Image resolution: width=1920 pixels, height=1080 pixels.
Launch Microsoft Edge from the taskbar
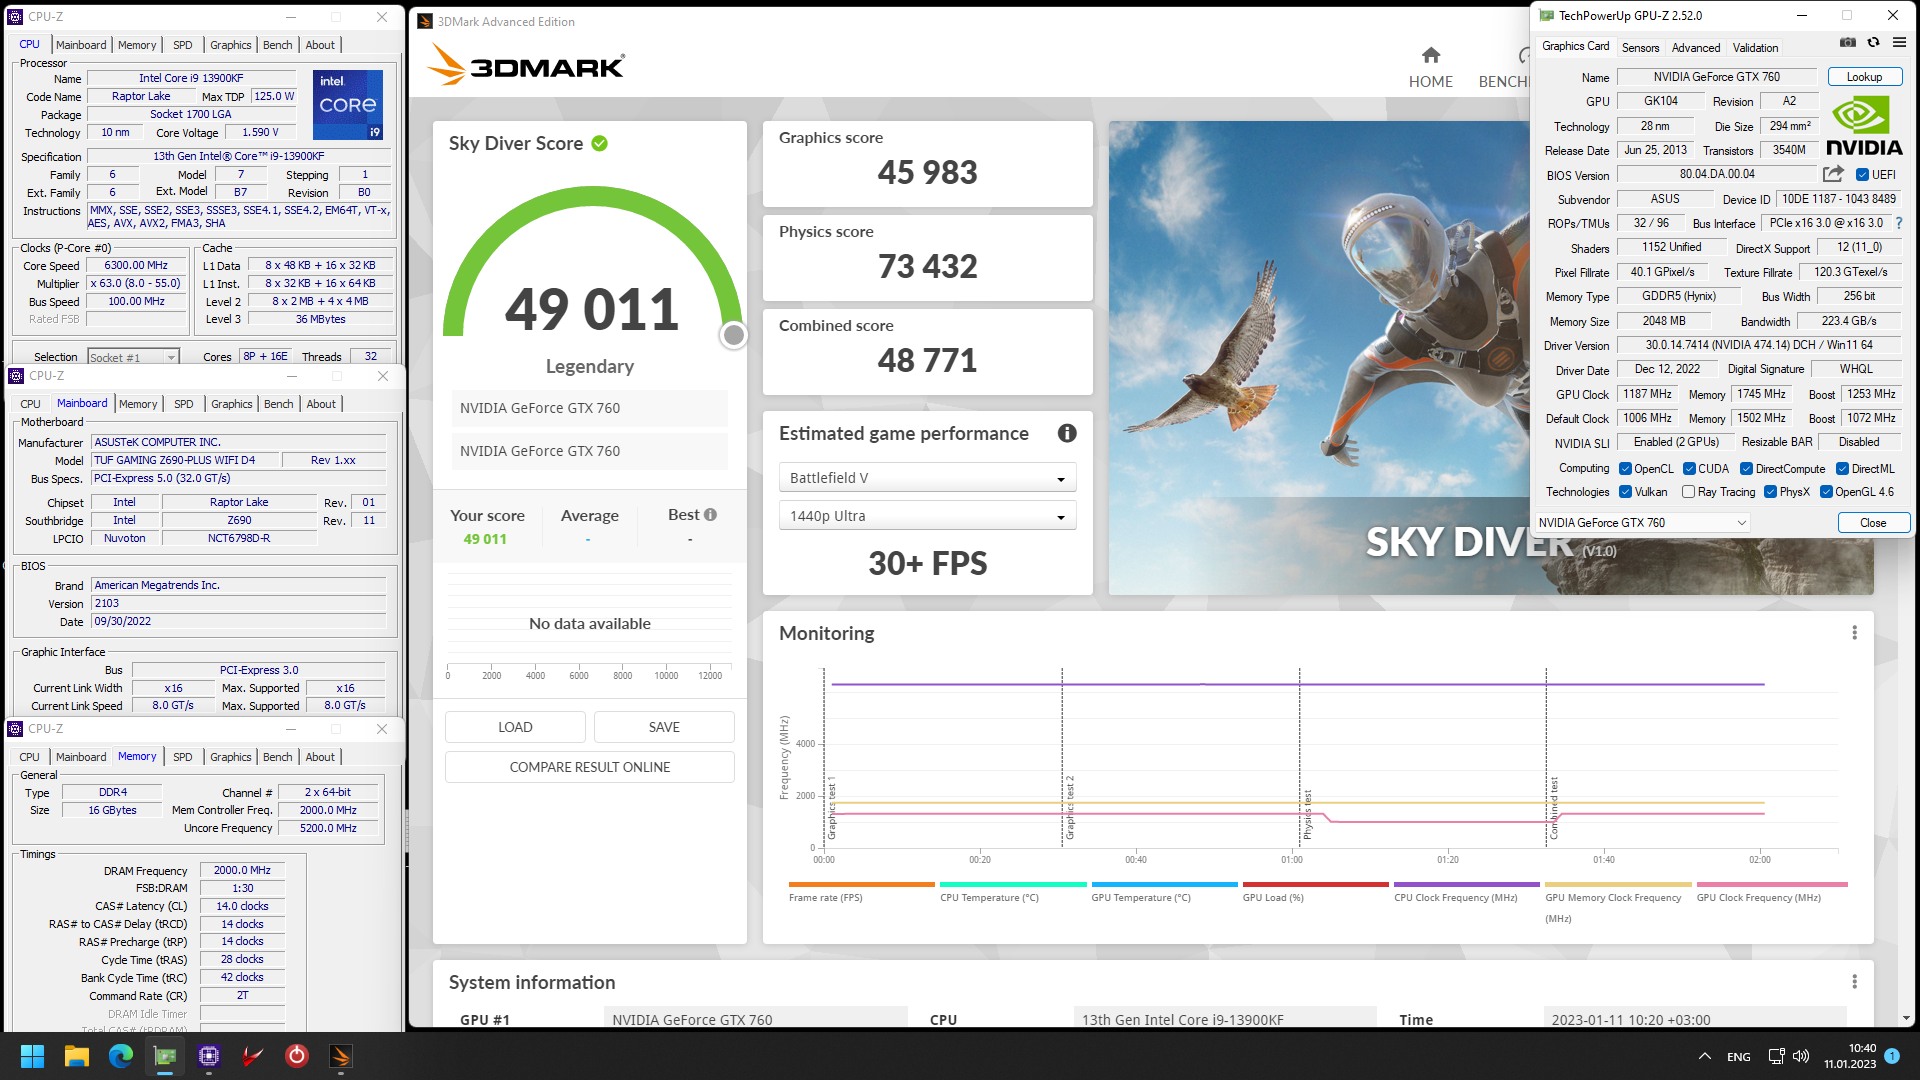click(121, 1056)
